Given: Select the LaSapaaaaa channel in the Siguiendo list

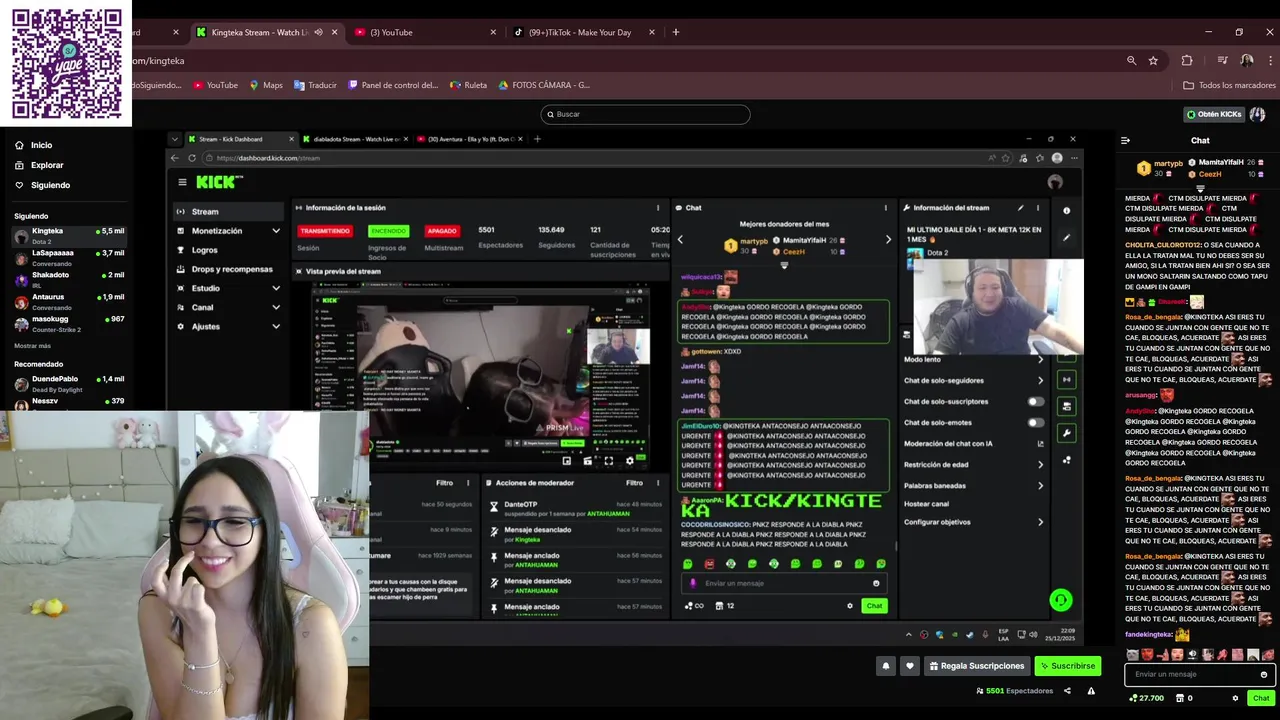Looking at the screenshot, I should [x=70, y=258].
